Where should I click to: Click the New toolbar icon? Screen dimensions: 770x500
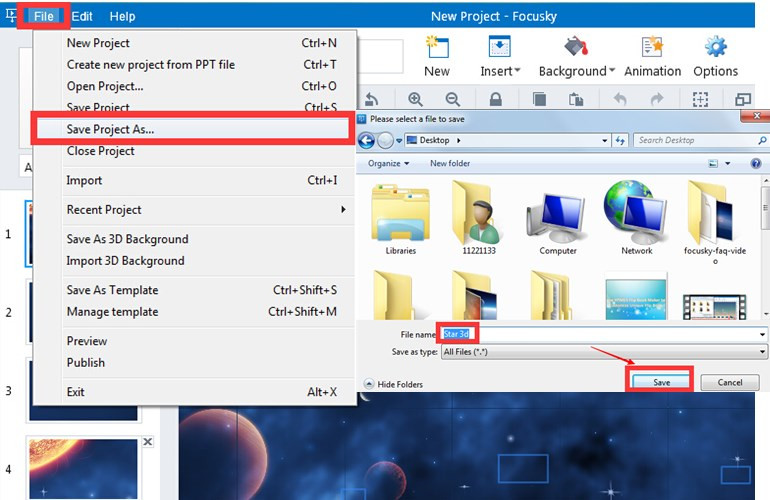point(437,48)
